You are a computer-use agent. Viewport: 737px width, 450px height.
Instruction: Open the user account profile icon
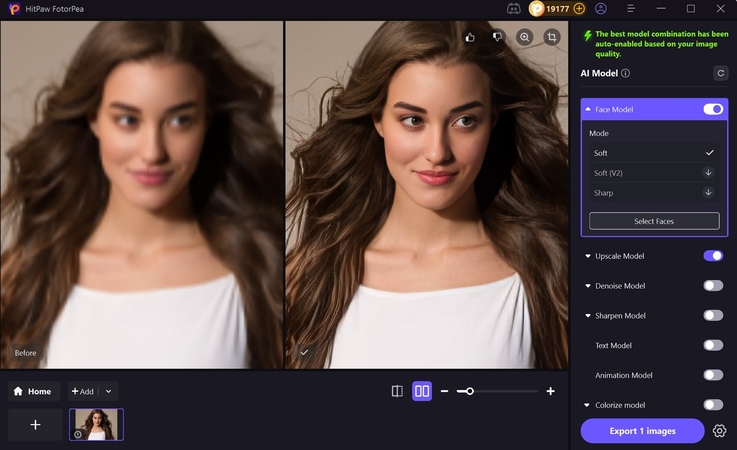(x=601, y=8)
